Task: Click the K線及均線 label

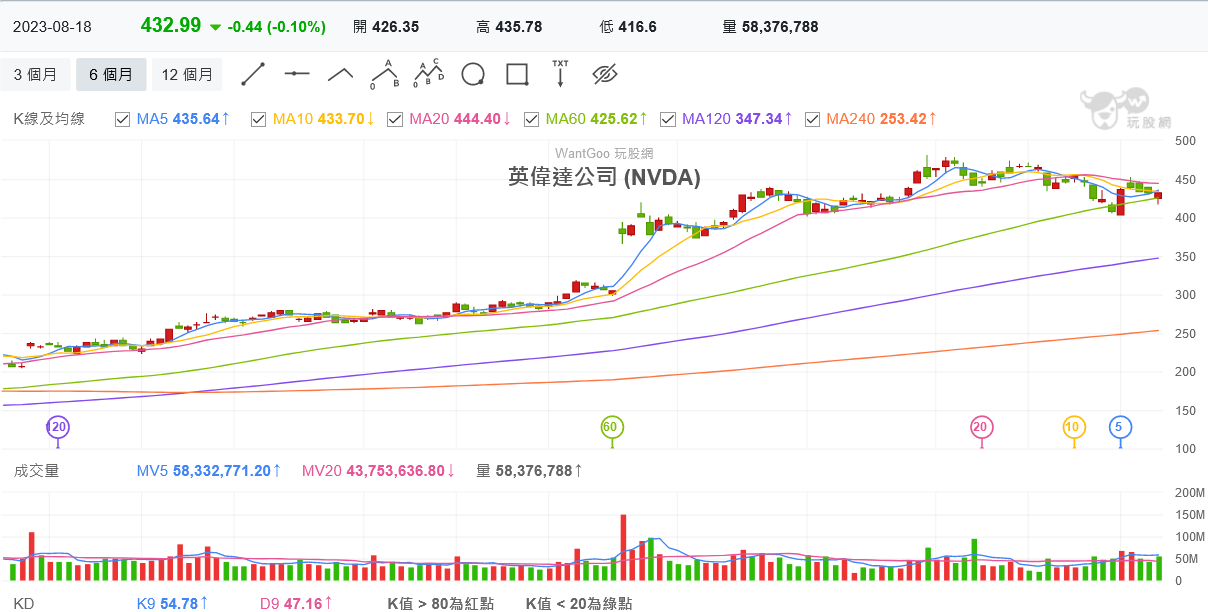Action: coord(49,119)
